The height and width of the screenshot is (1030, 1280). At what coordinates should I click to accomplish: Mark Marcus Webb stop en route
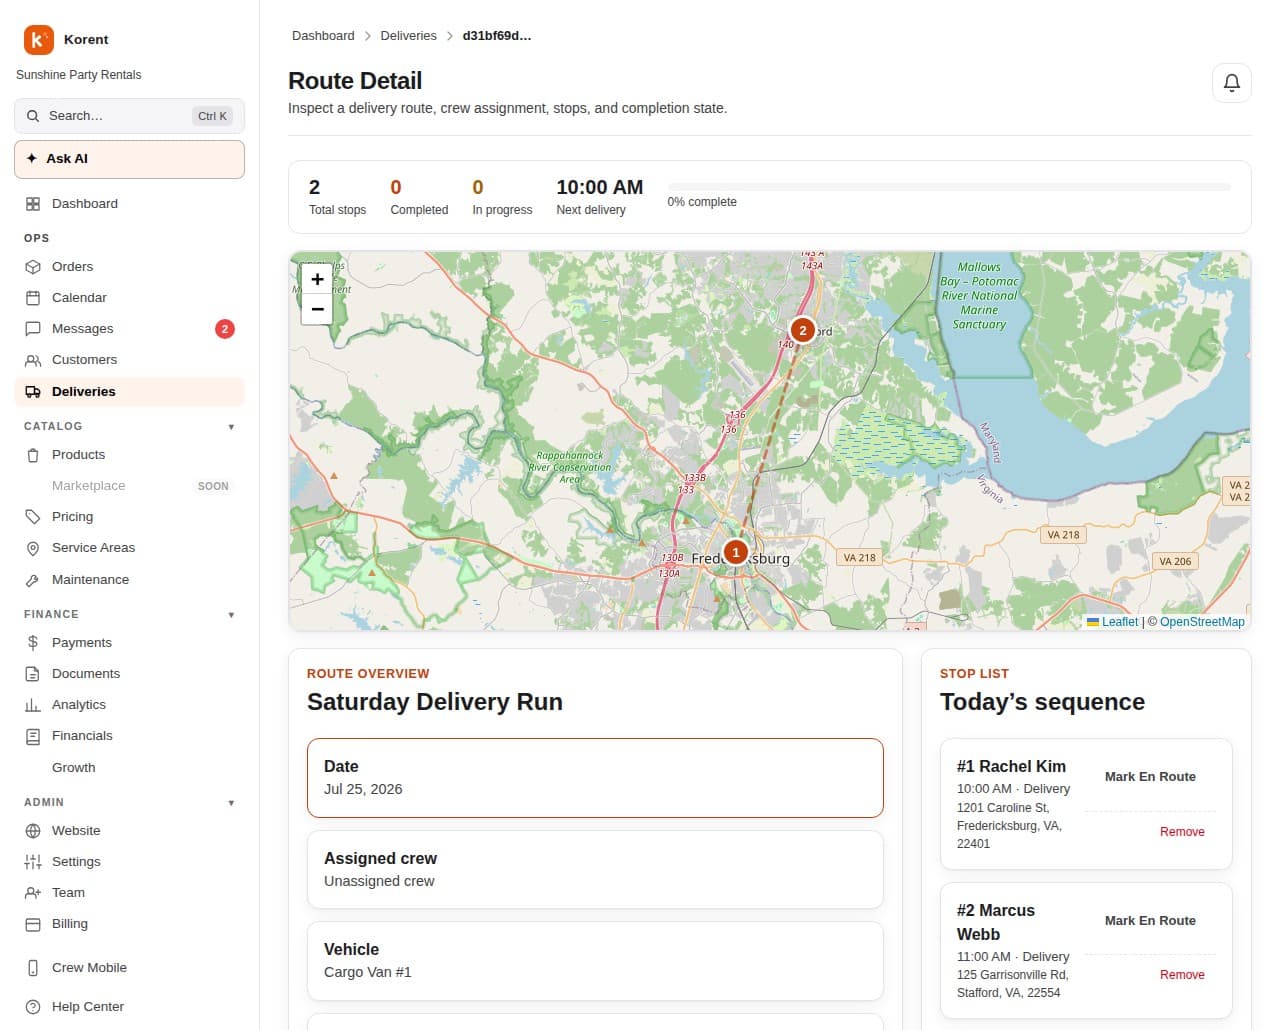click(x=1150, y=921)
